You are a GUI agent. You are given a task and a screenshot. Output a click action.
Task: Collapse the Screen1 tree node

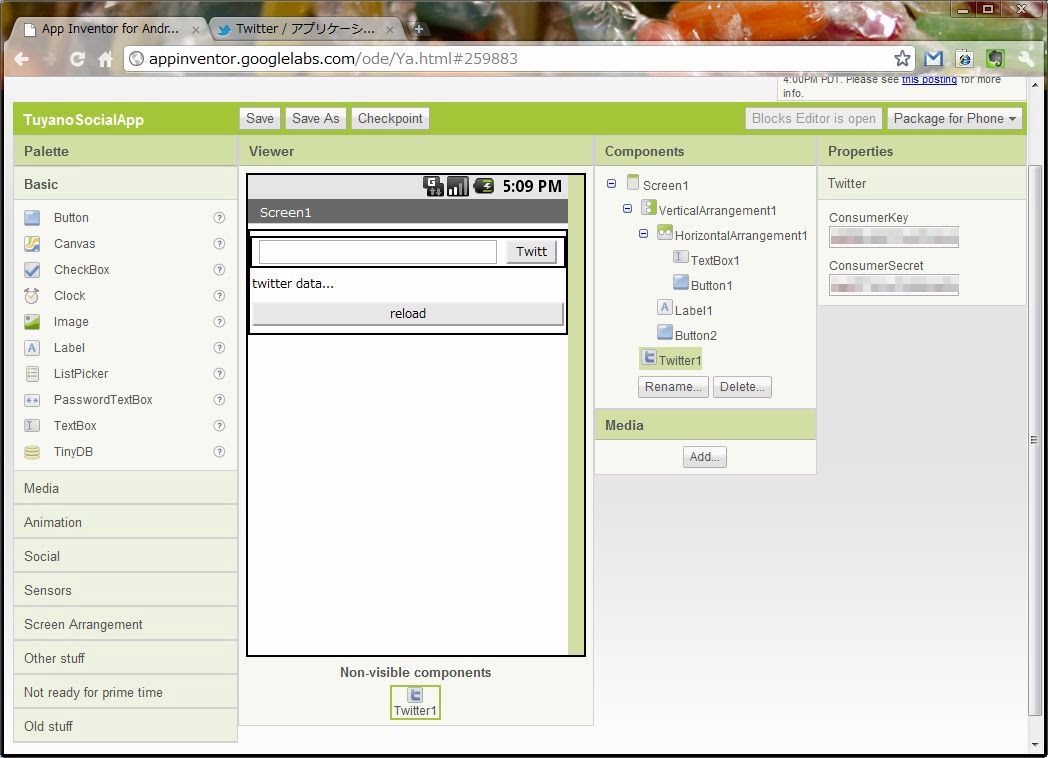tap(611, 184)
